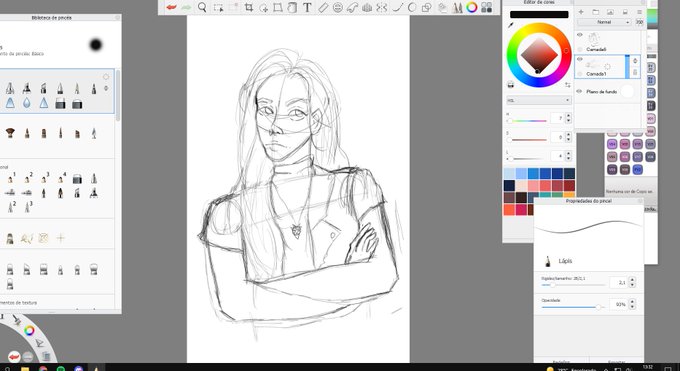Open the Color editor ring icon in toolbar
The height and width of the screenshot is (371, 680).
472,7
